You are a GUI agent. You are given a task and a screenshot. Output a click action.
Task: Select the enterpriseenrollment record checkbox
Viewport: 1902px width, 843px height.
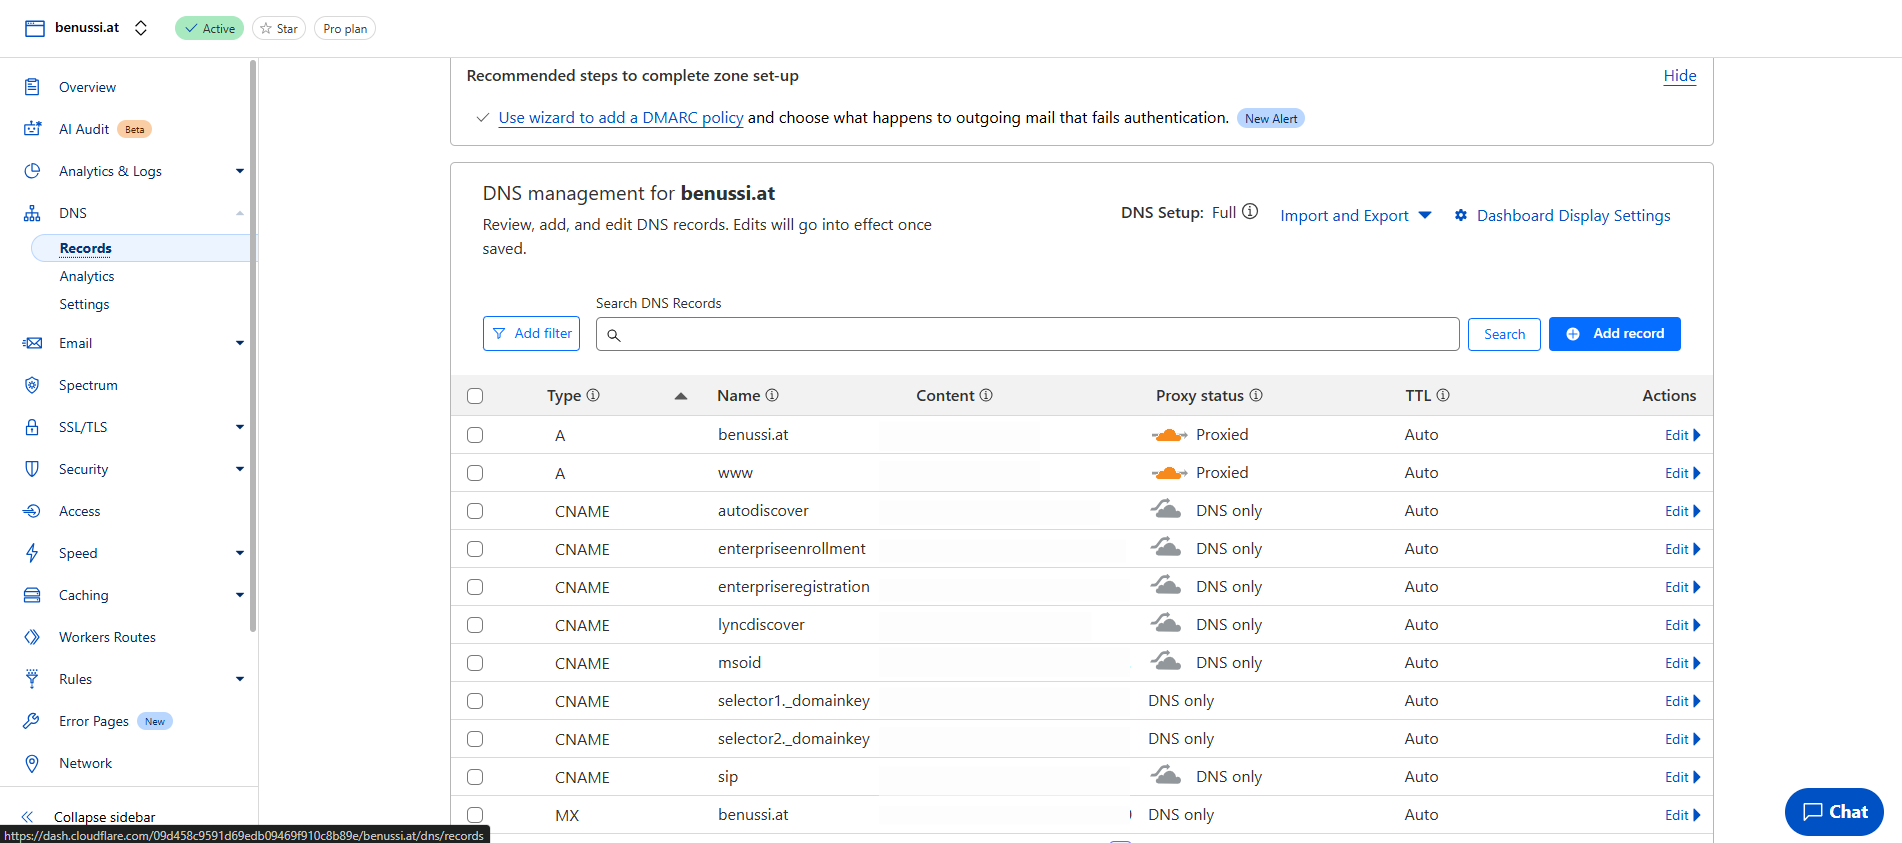475,549
